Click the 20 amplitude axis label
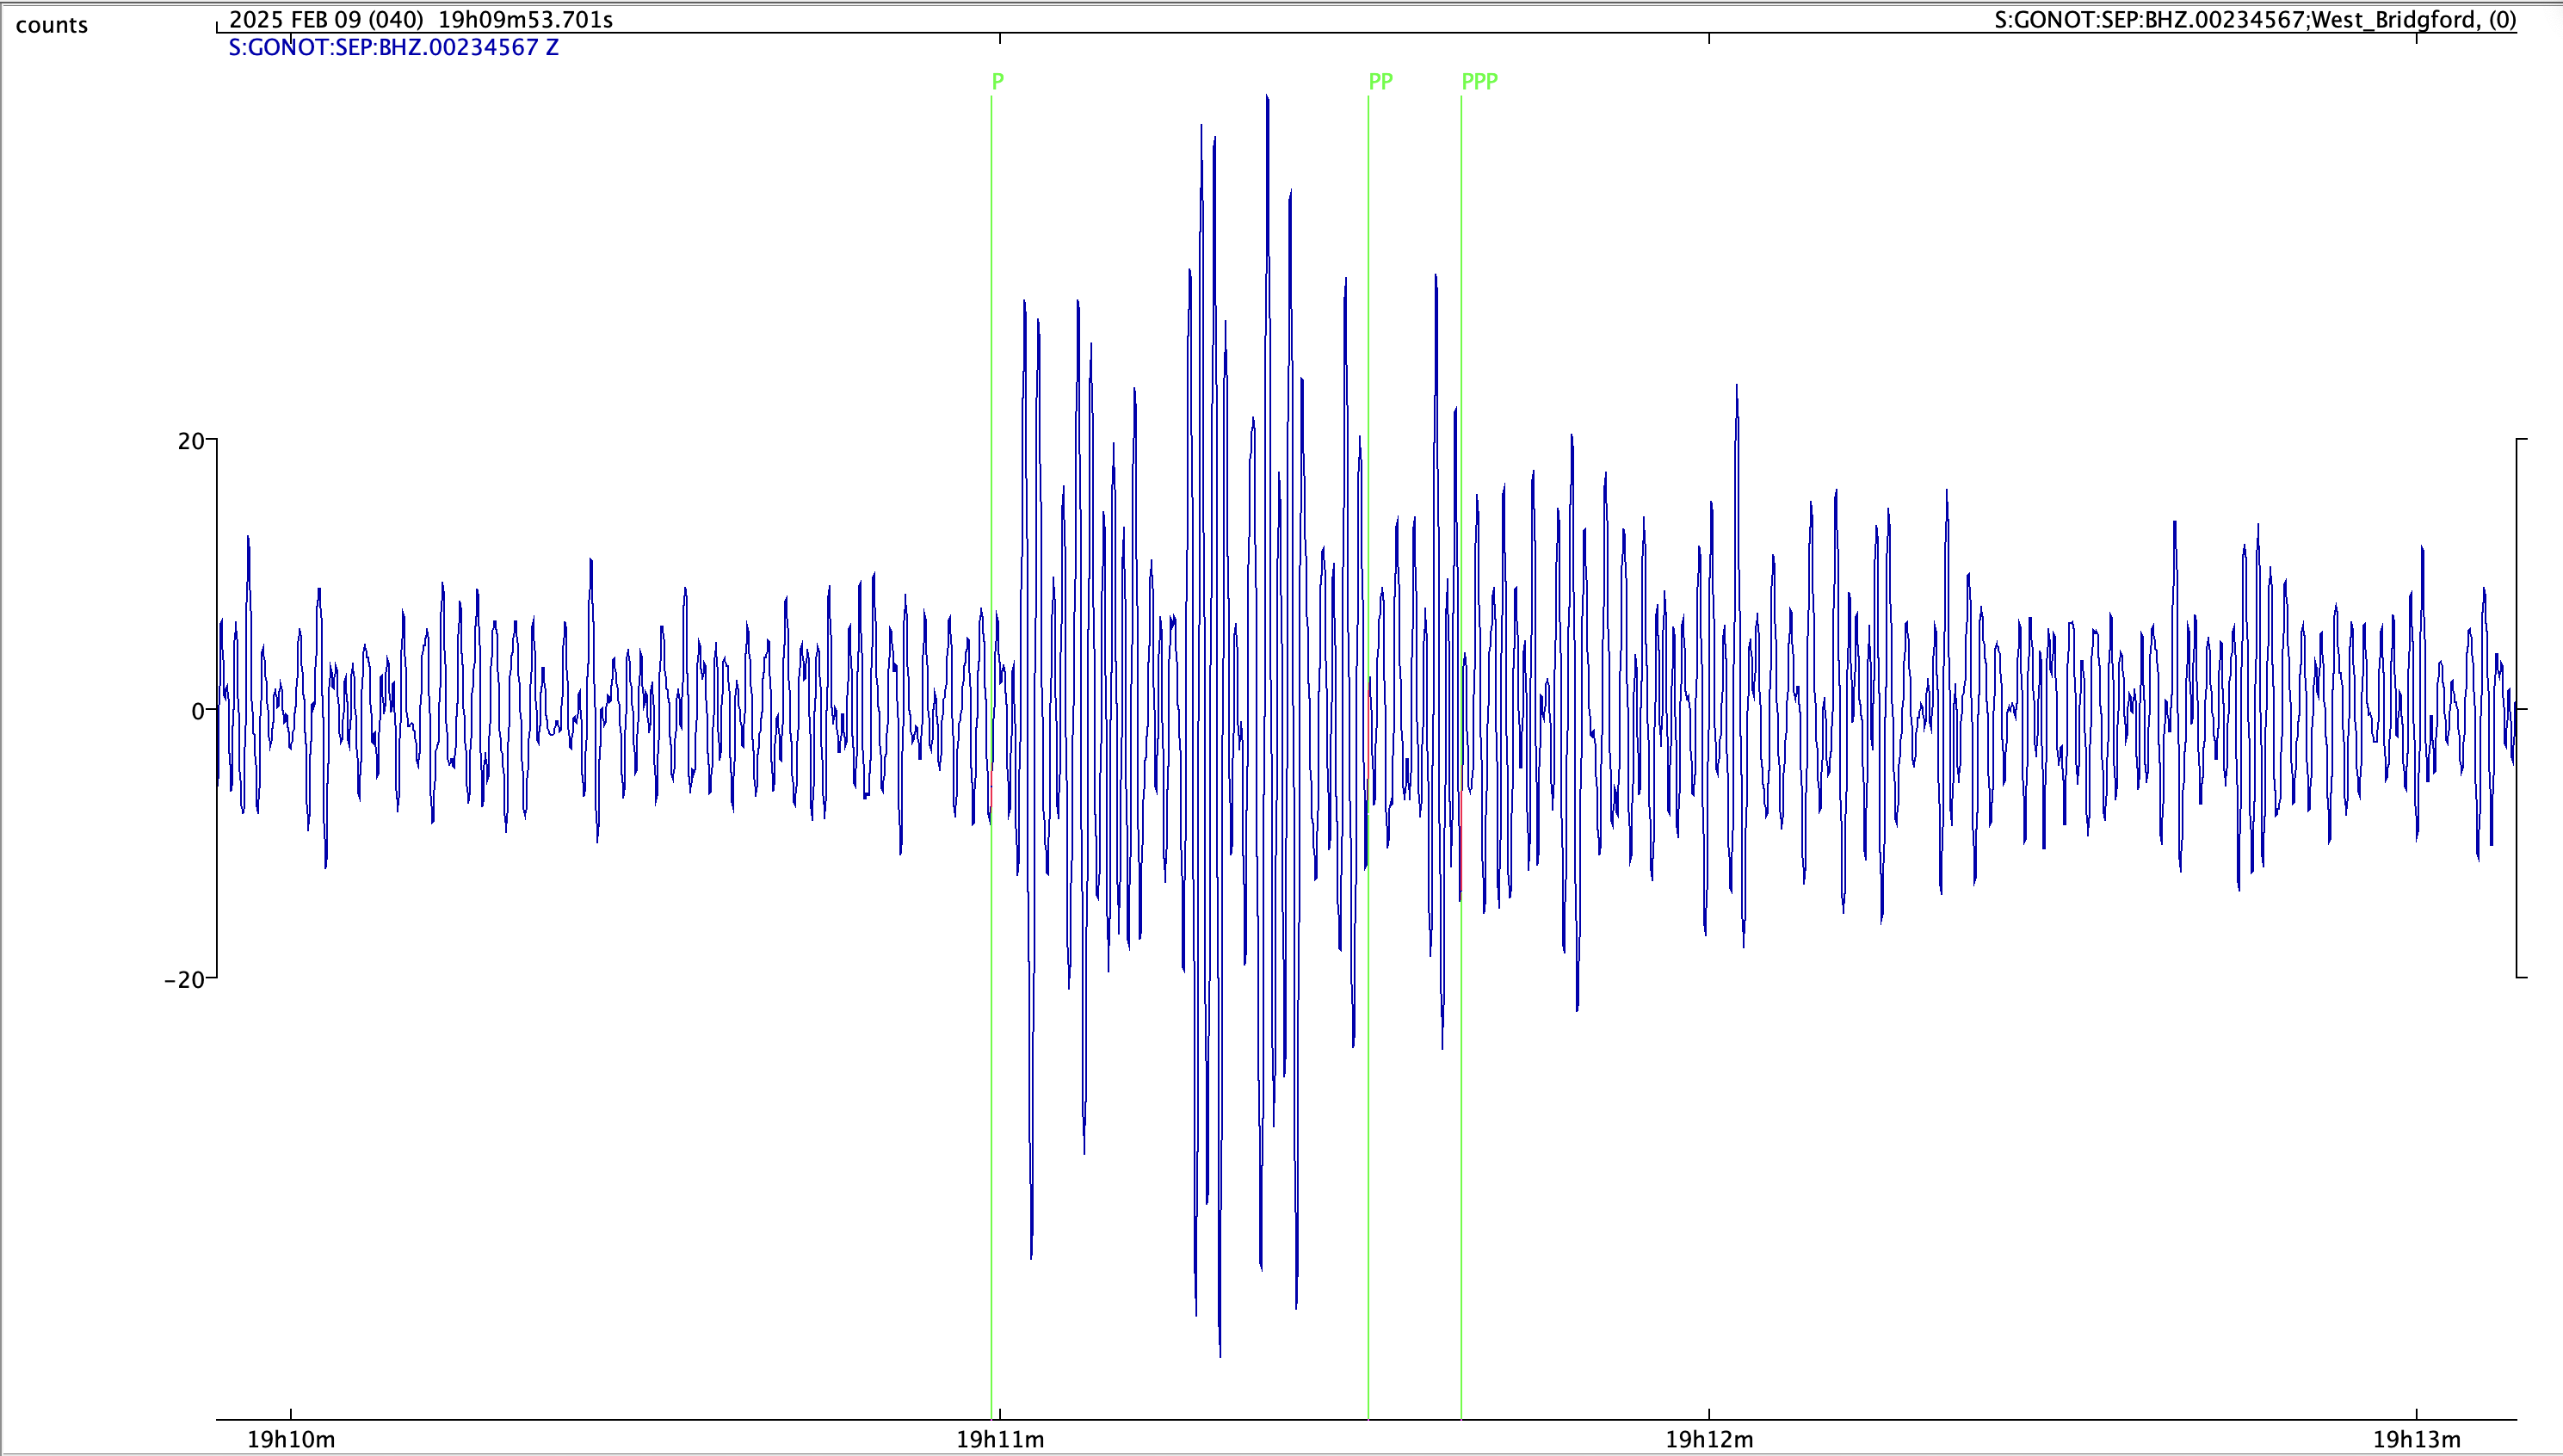 190,441
